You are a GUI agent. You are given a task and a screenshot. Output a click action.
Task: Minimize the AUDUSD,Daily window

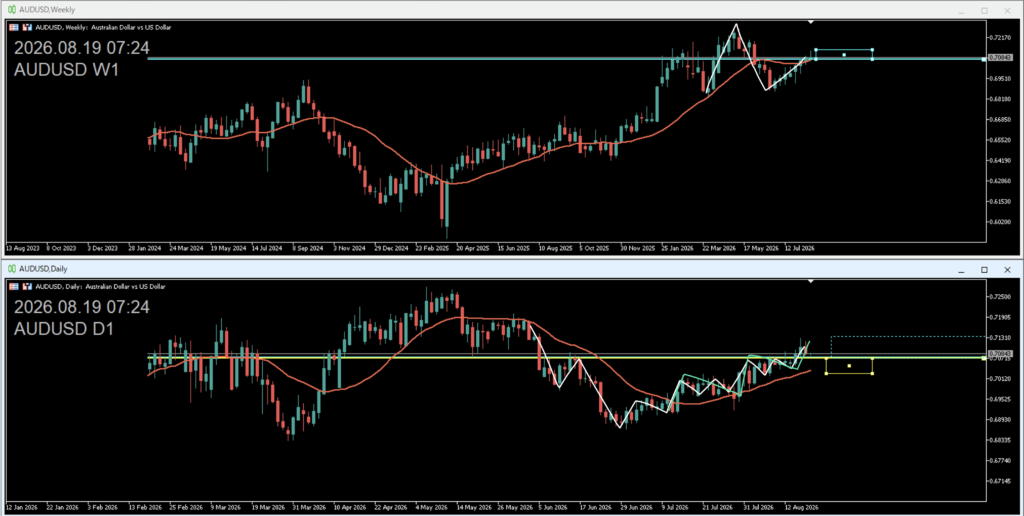(x=961, y=270)
